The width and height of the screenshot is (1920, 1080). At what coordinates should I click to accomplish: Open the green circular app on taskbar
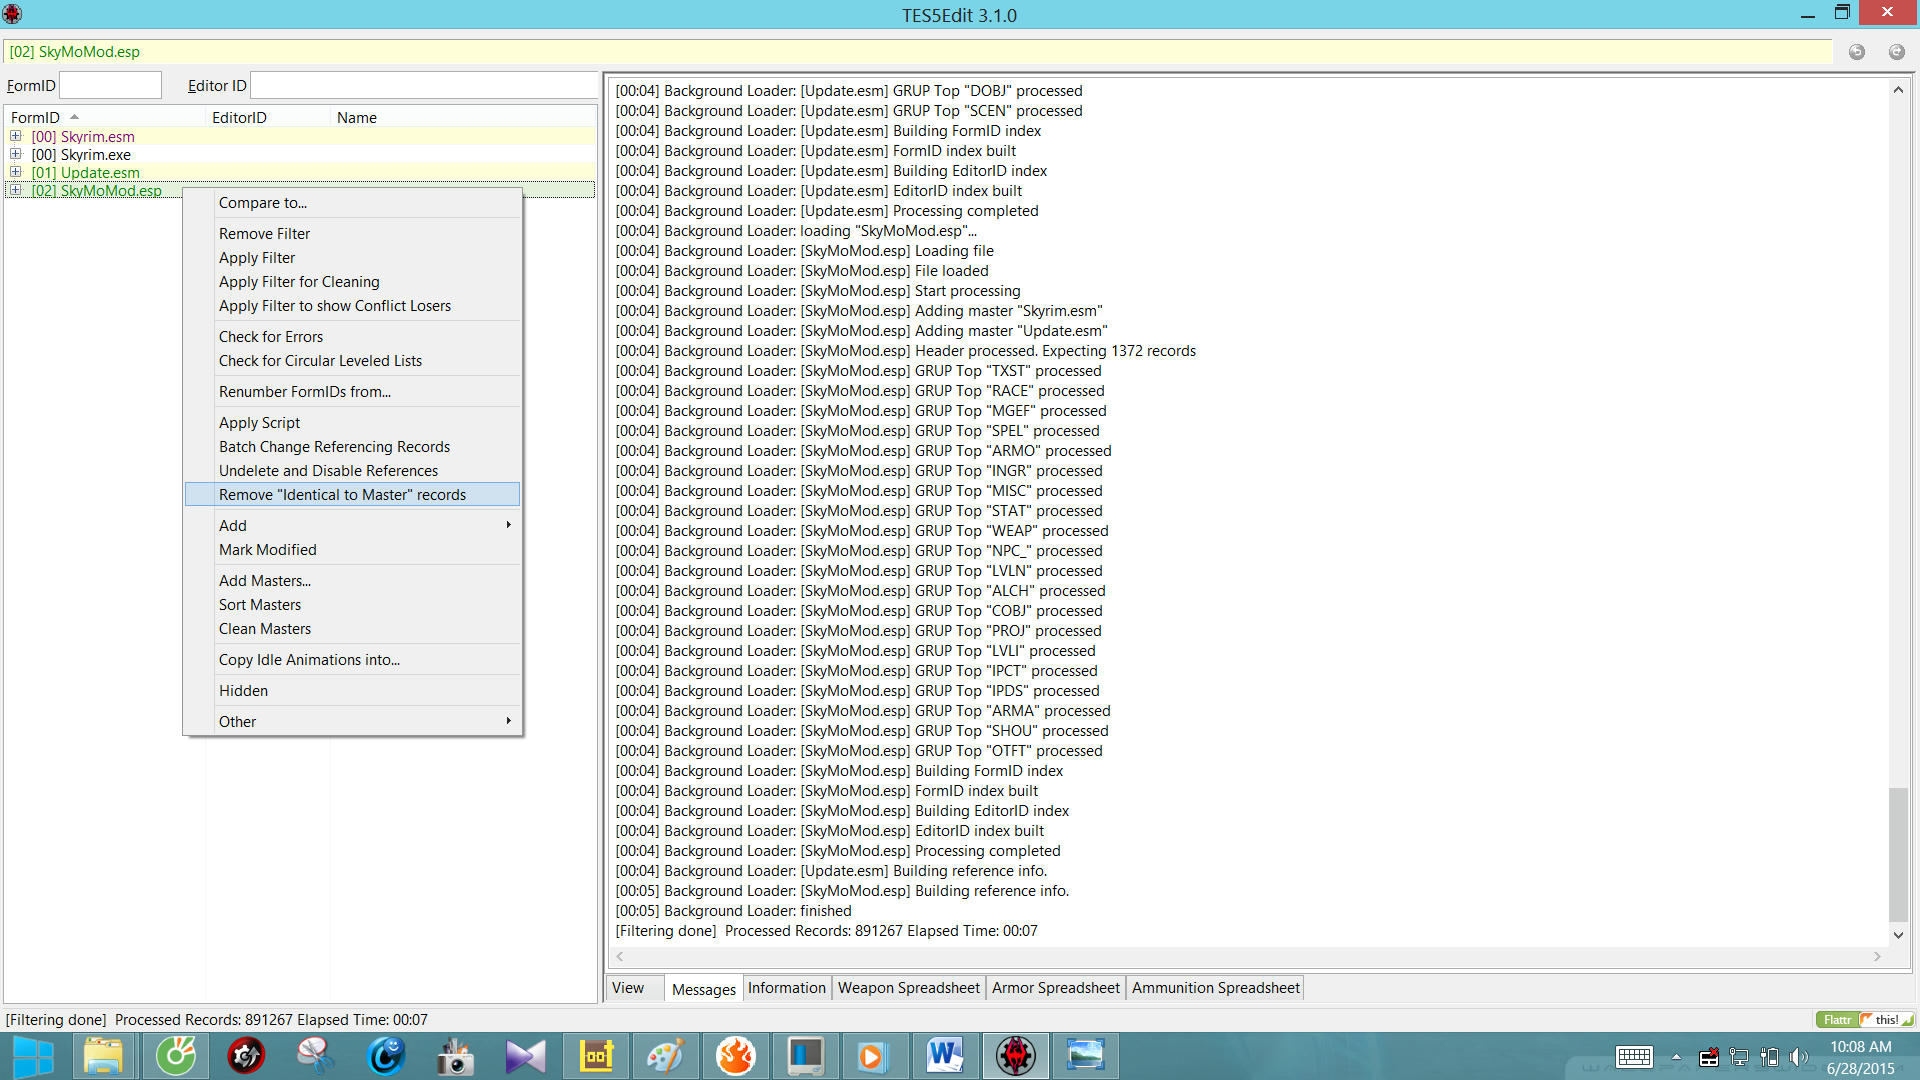176,1056
